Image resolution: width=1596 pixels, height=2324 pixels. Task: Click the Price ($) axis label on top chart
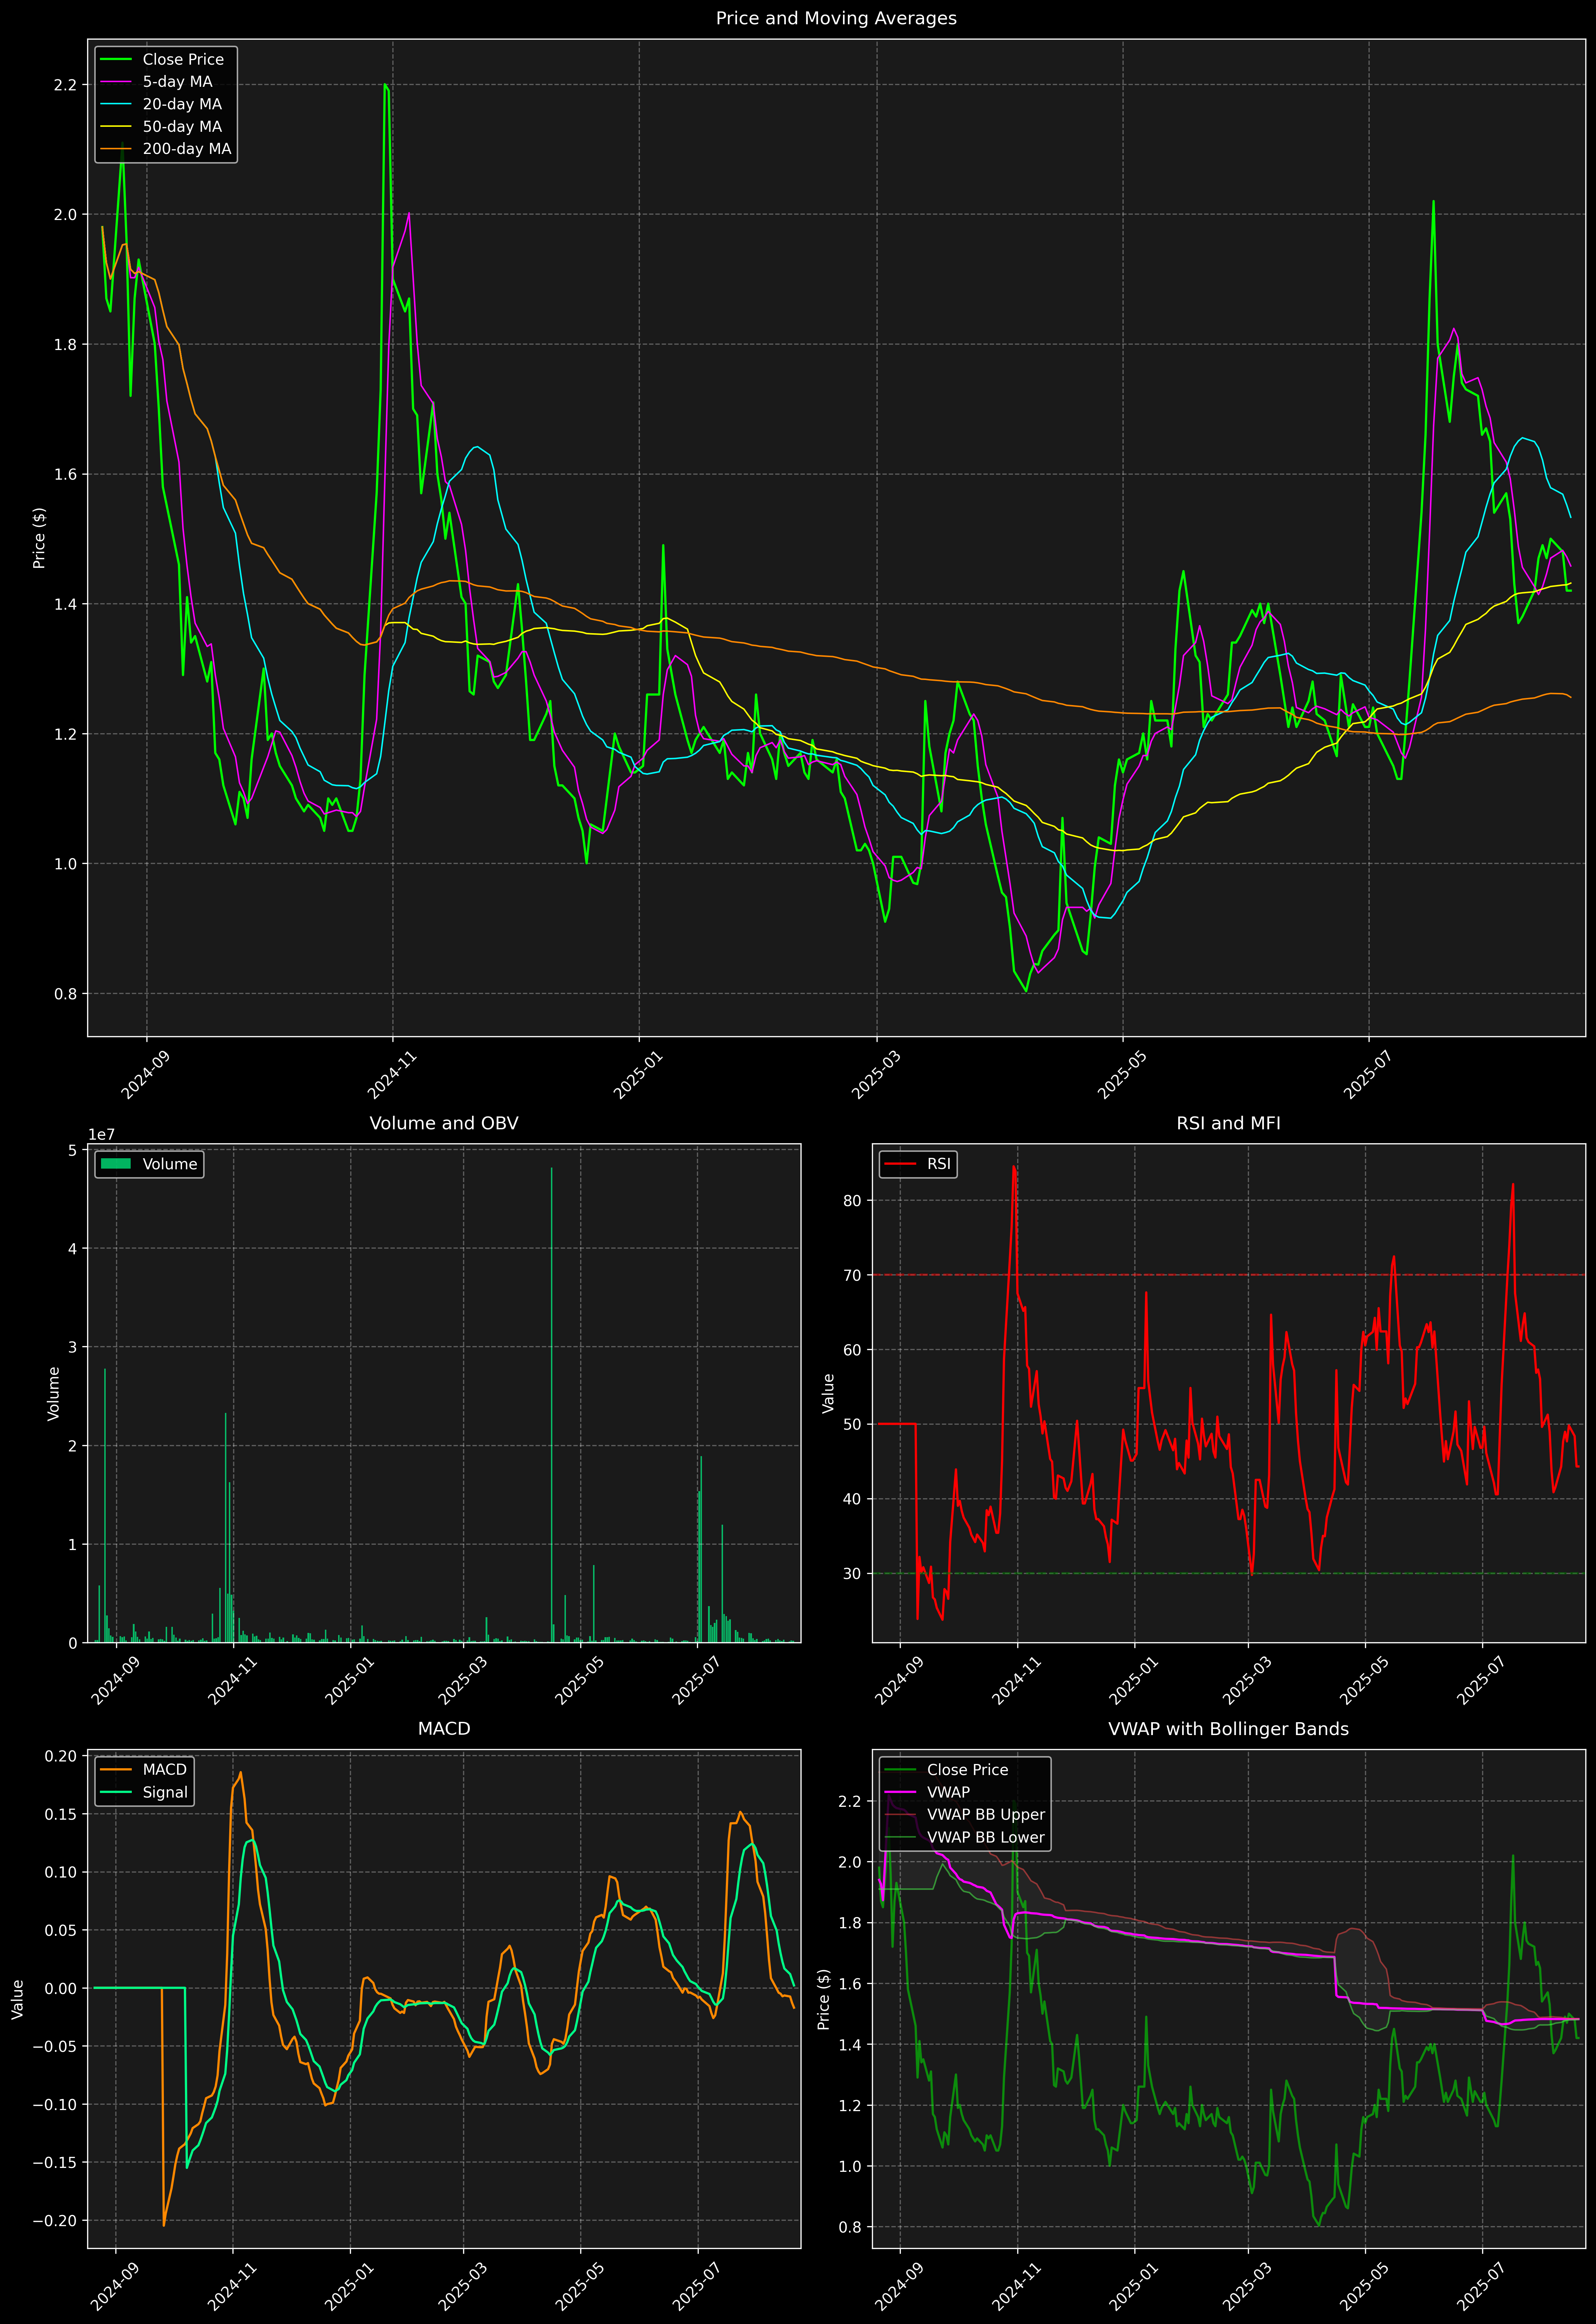click(x=39, y=538)
